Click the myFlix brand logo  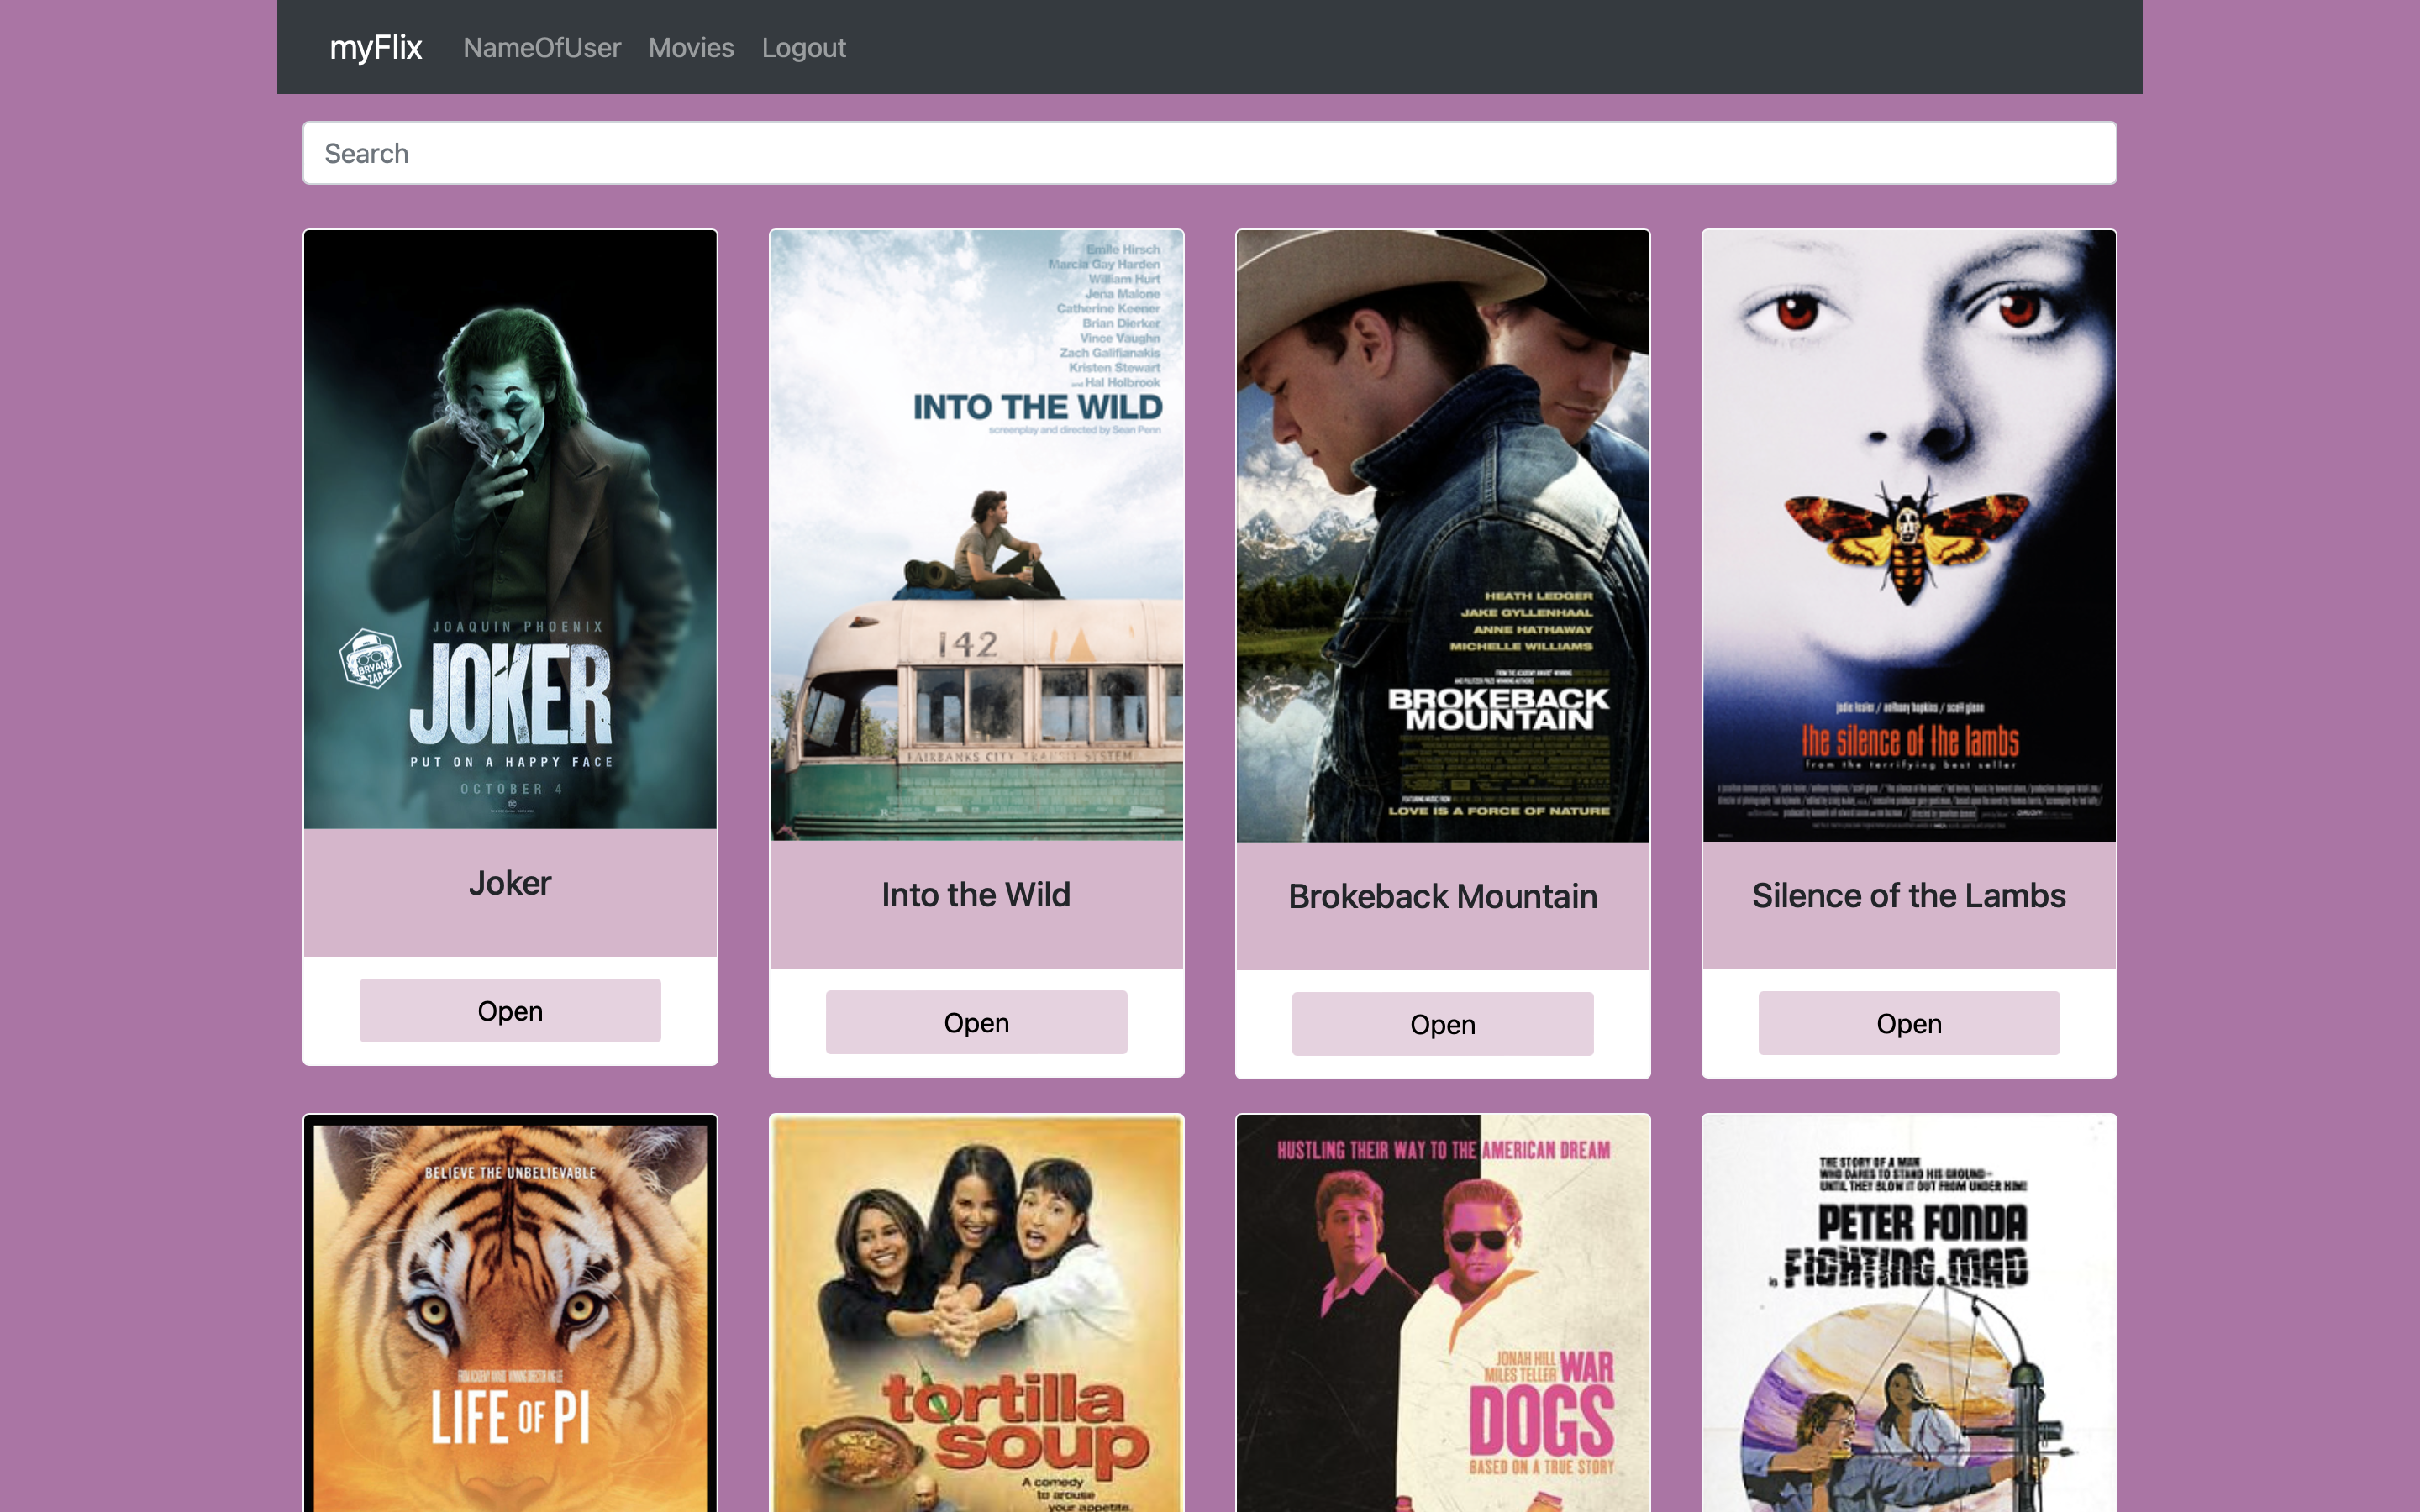pyautogui.click(x=376, y=47)
